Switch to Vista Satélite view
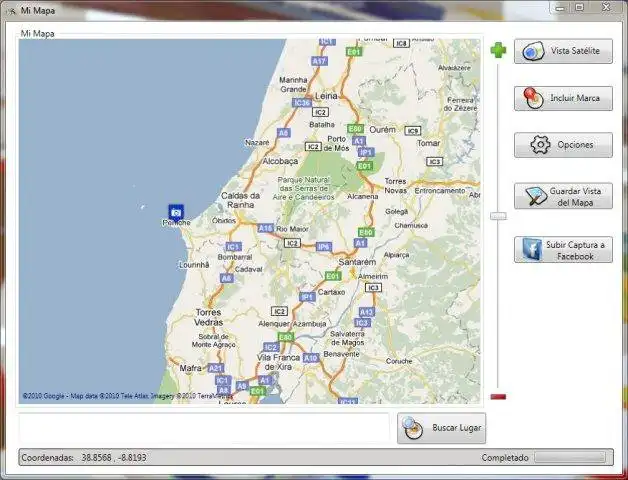Screen dimensions: 628x480 click(x=563, y=51)
